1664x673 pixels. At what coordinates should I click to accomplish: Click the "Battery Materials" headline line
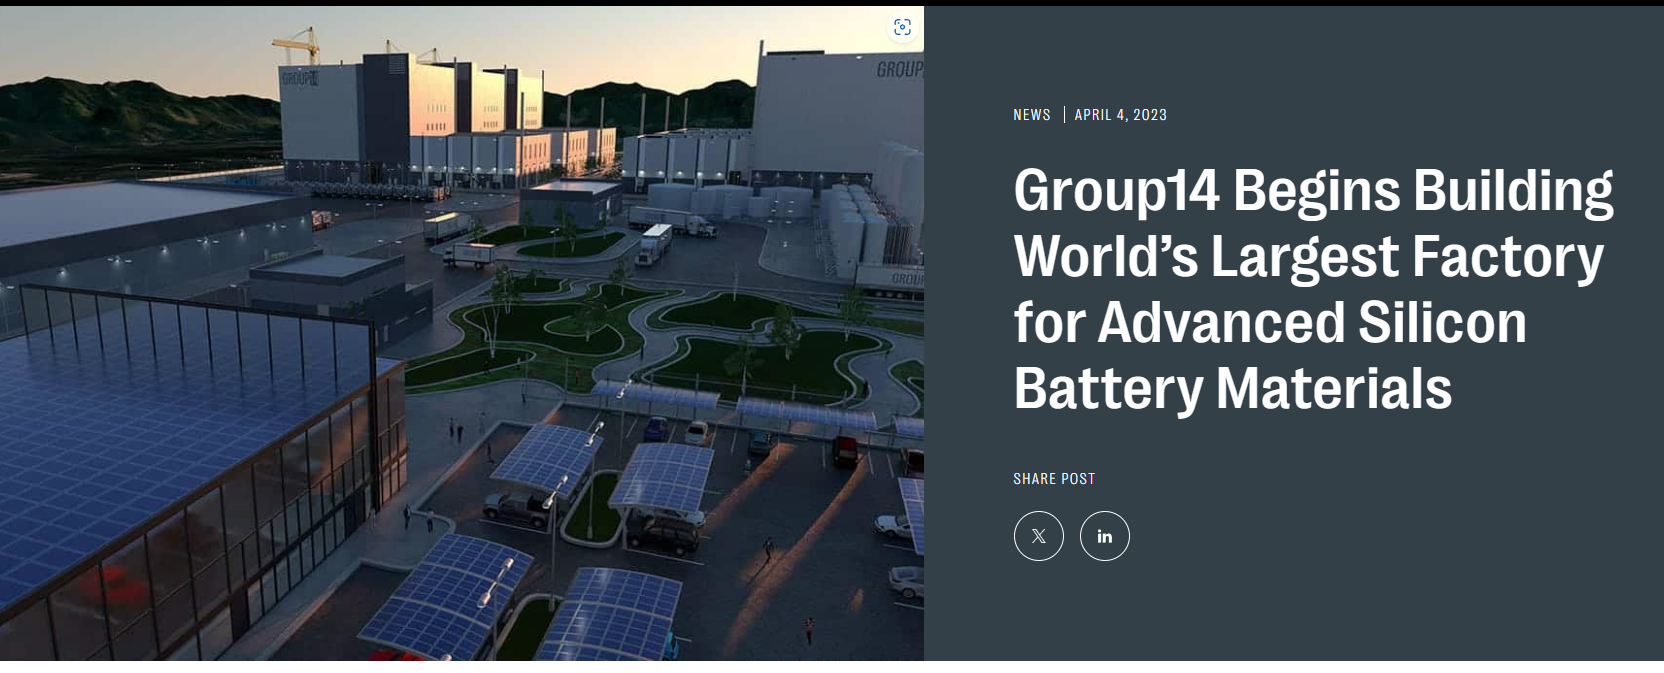pos(1232,389)
